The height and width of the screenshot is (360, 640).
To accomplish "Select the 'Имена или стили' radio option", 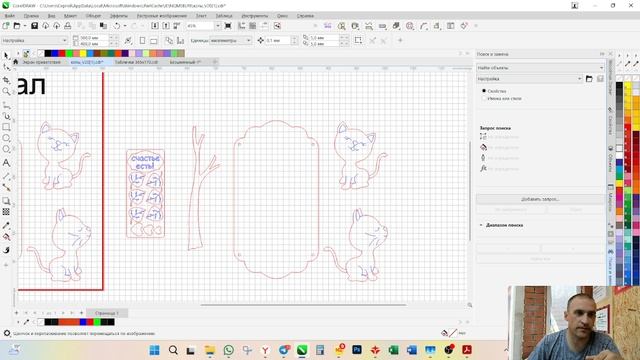I will [x=484, y=98].
